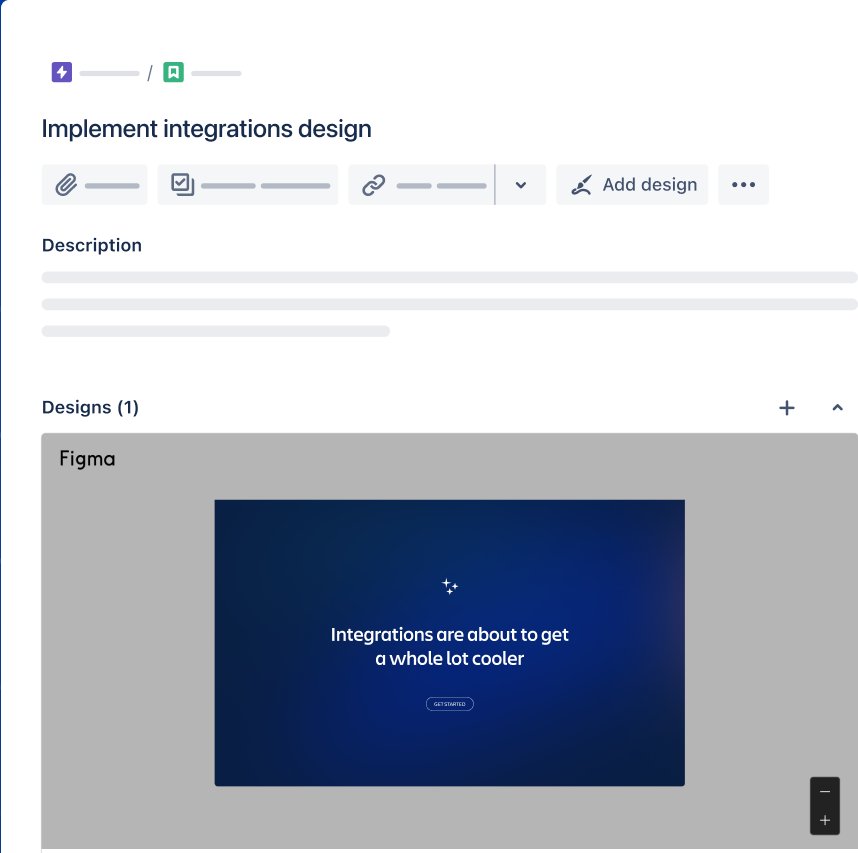Collapse the Designs section with the chevron
Screen dimensions: 858x853
click(x=837, y=408)
